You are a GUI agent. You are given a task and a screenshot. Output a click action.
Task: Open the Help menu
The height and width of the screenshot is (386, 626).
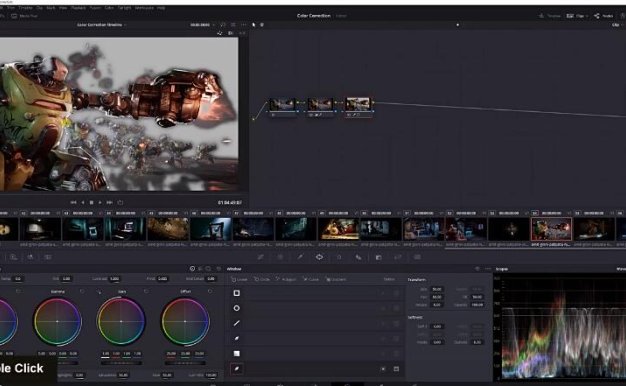click(x=161, y=8)
